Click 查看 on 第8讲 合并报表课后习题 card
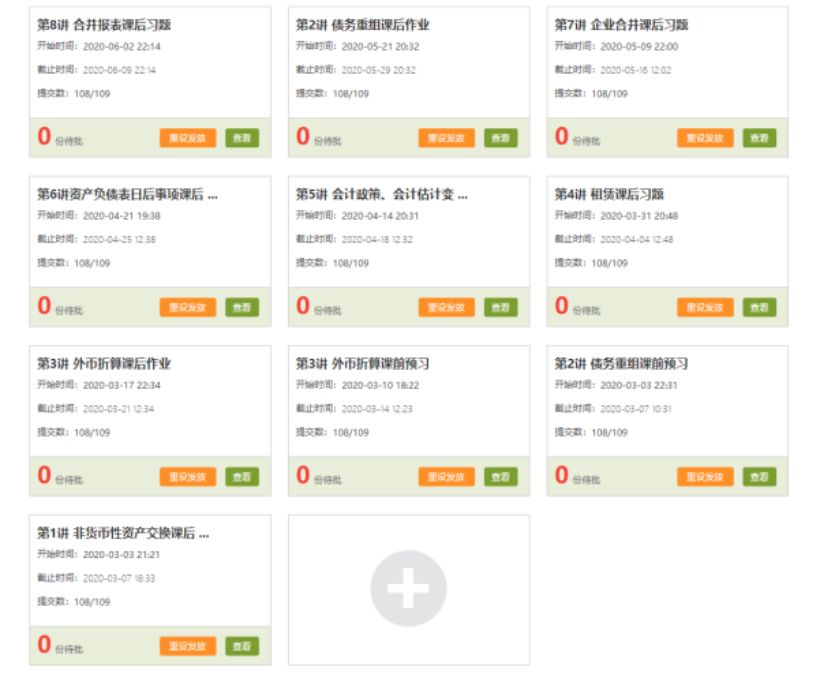This screenshot has height=675, width=835. click(242, 138)
